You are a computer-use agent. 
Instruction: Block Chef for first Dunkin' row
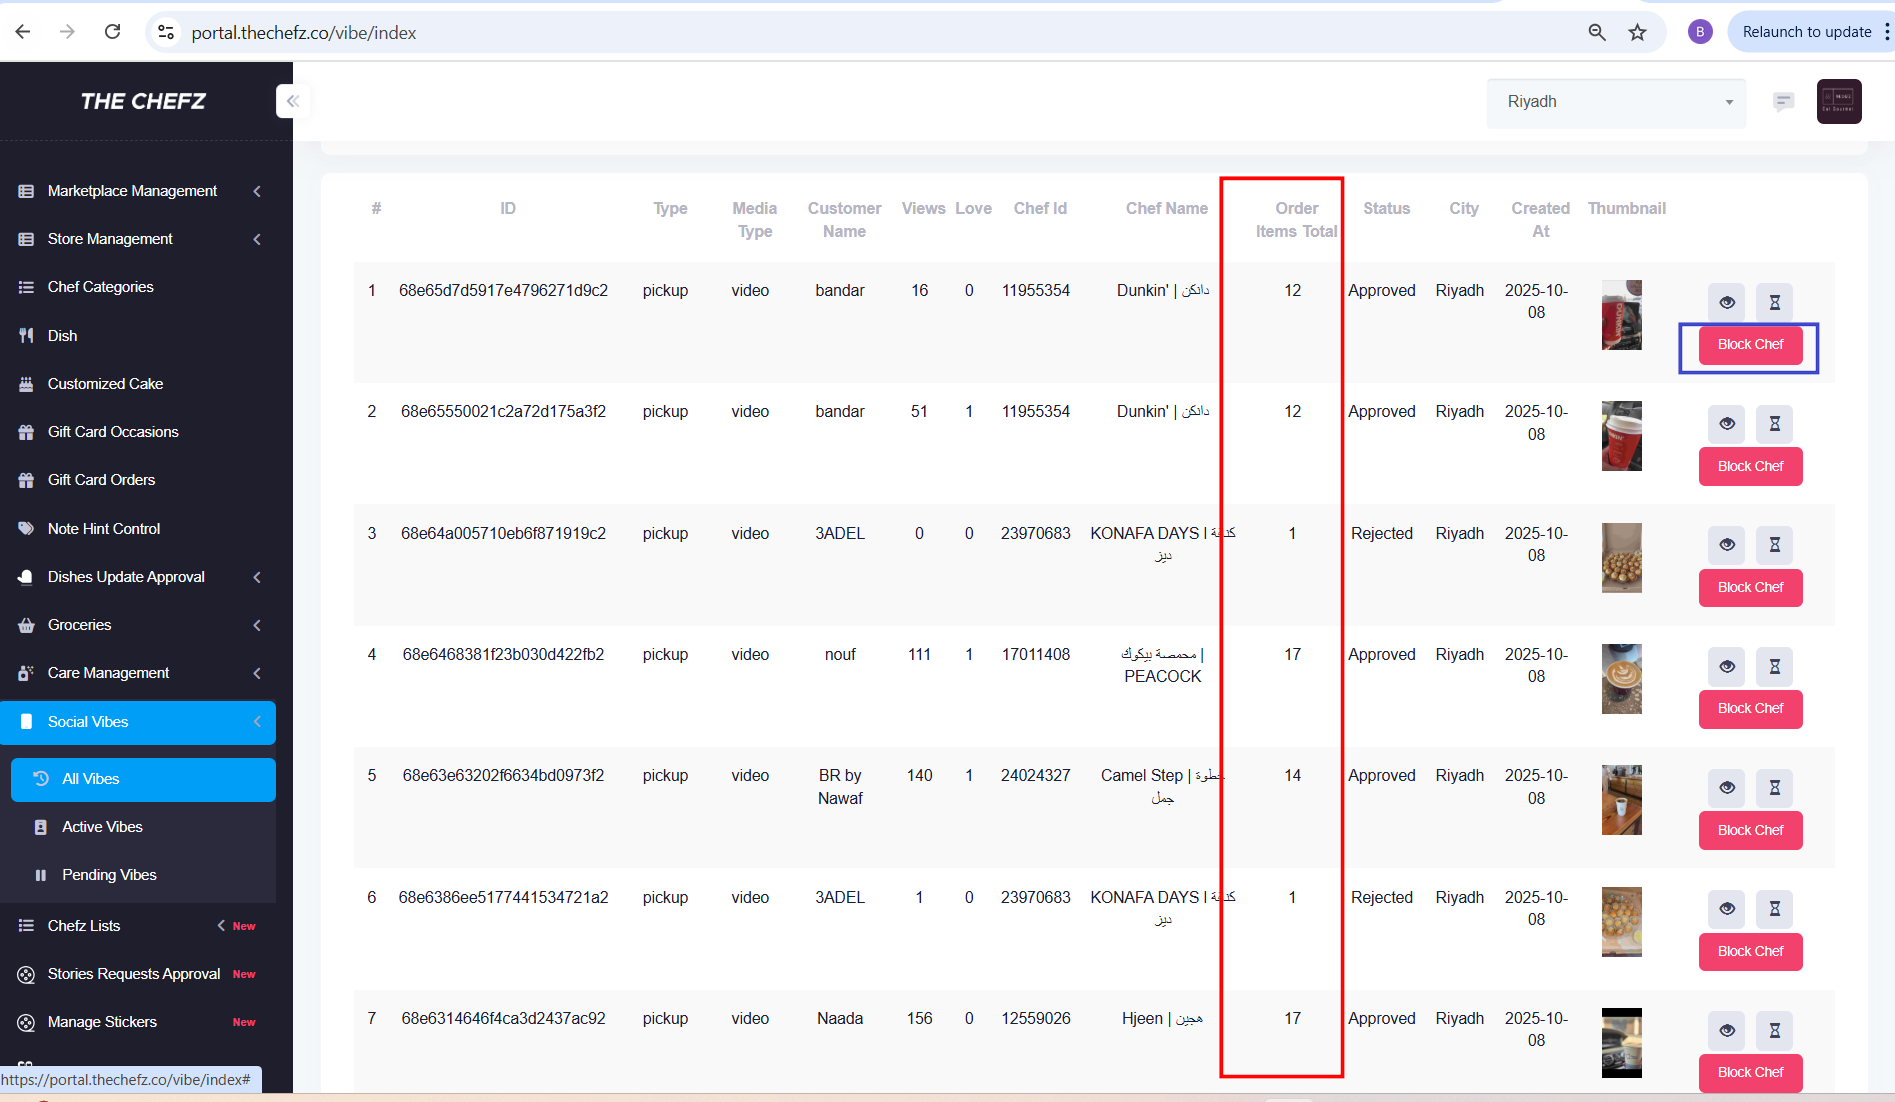pos(1750,345)
